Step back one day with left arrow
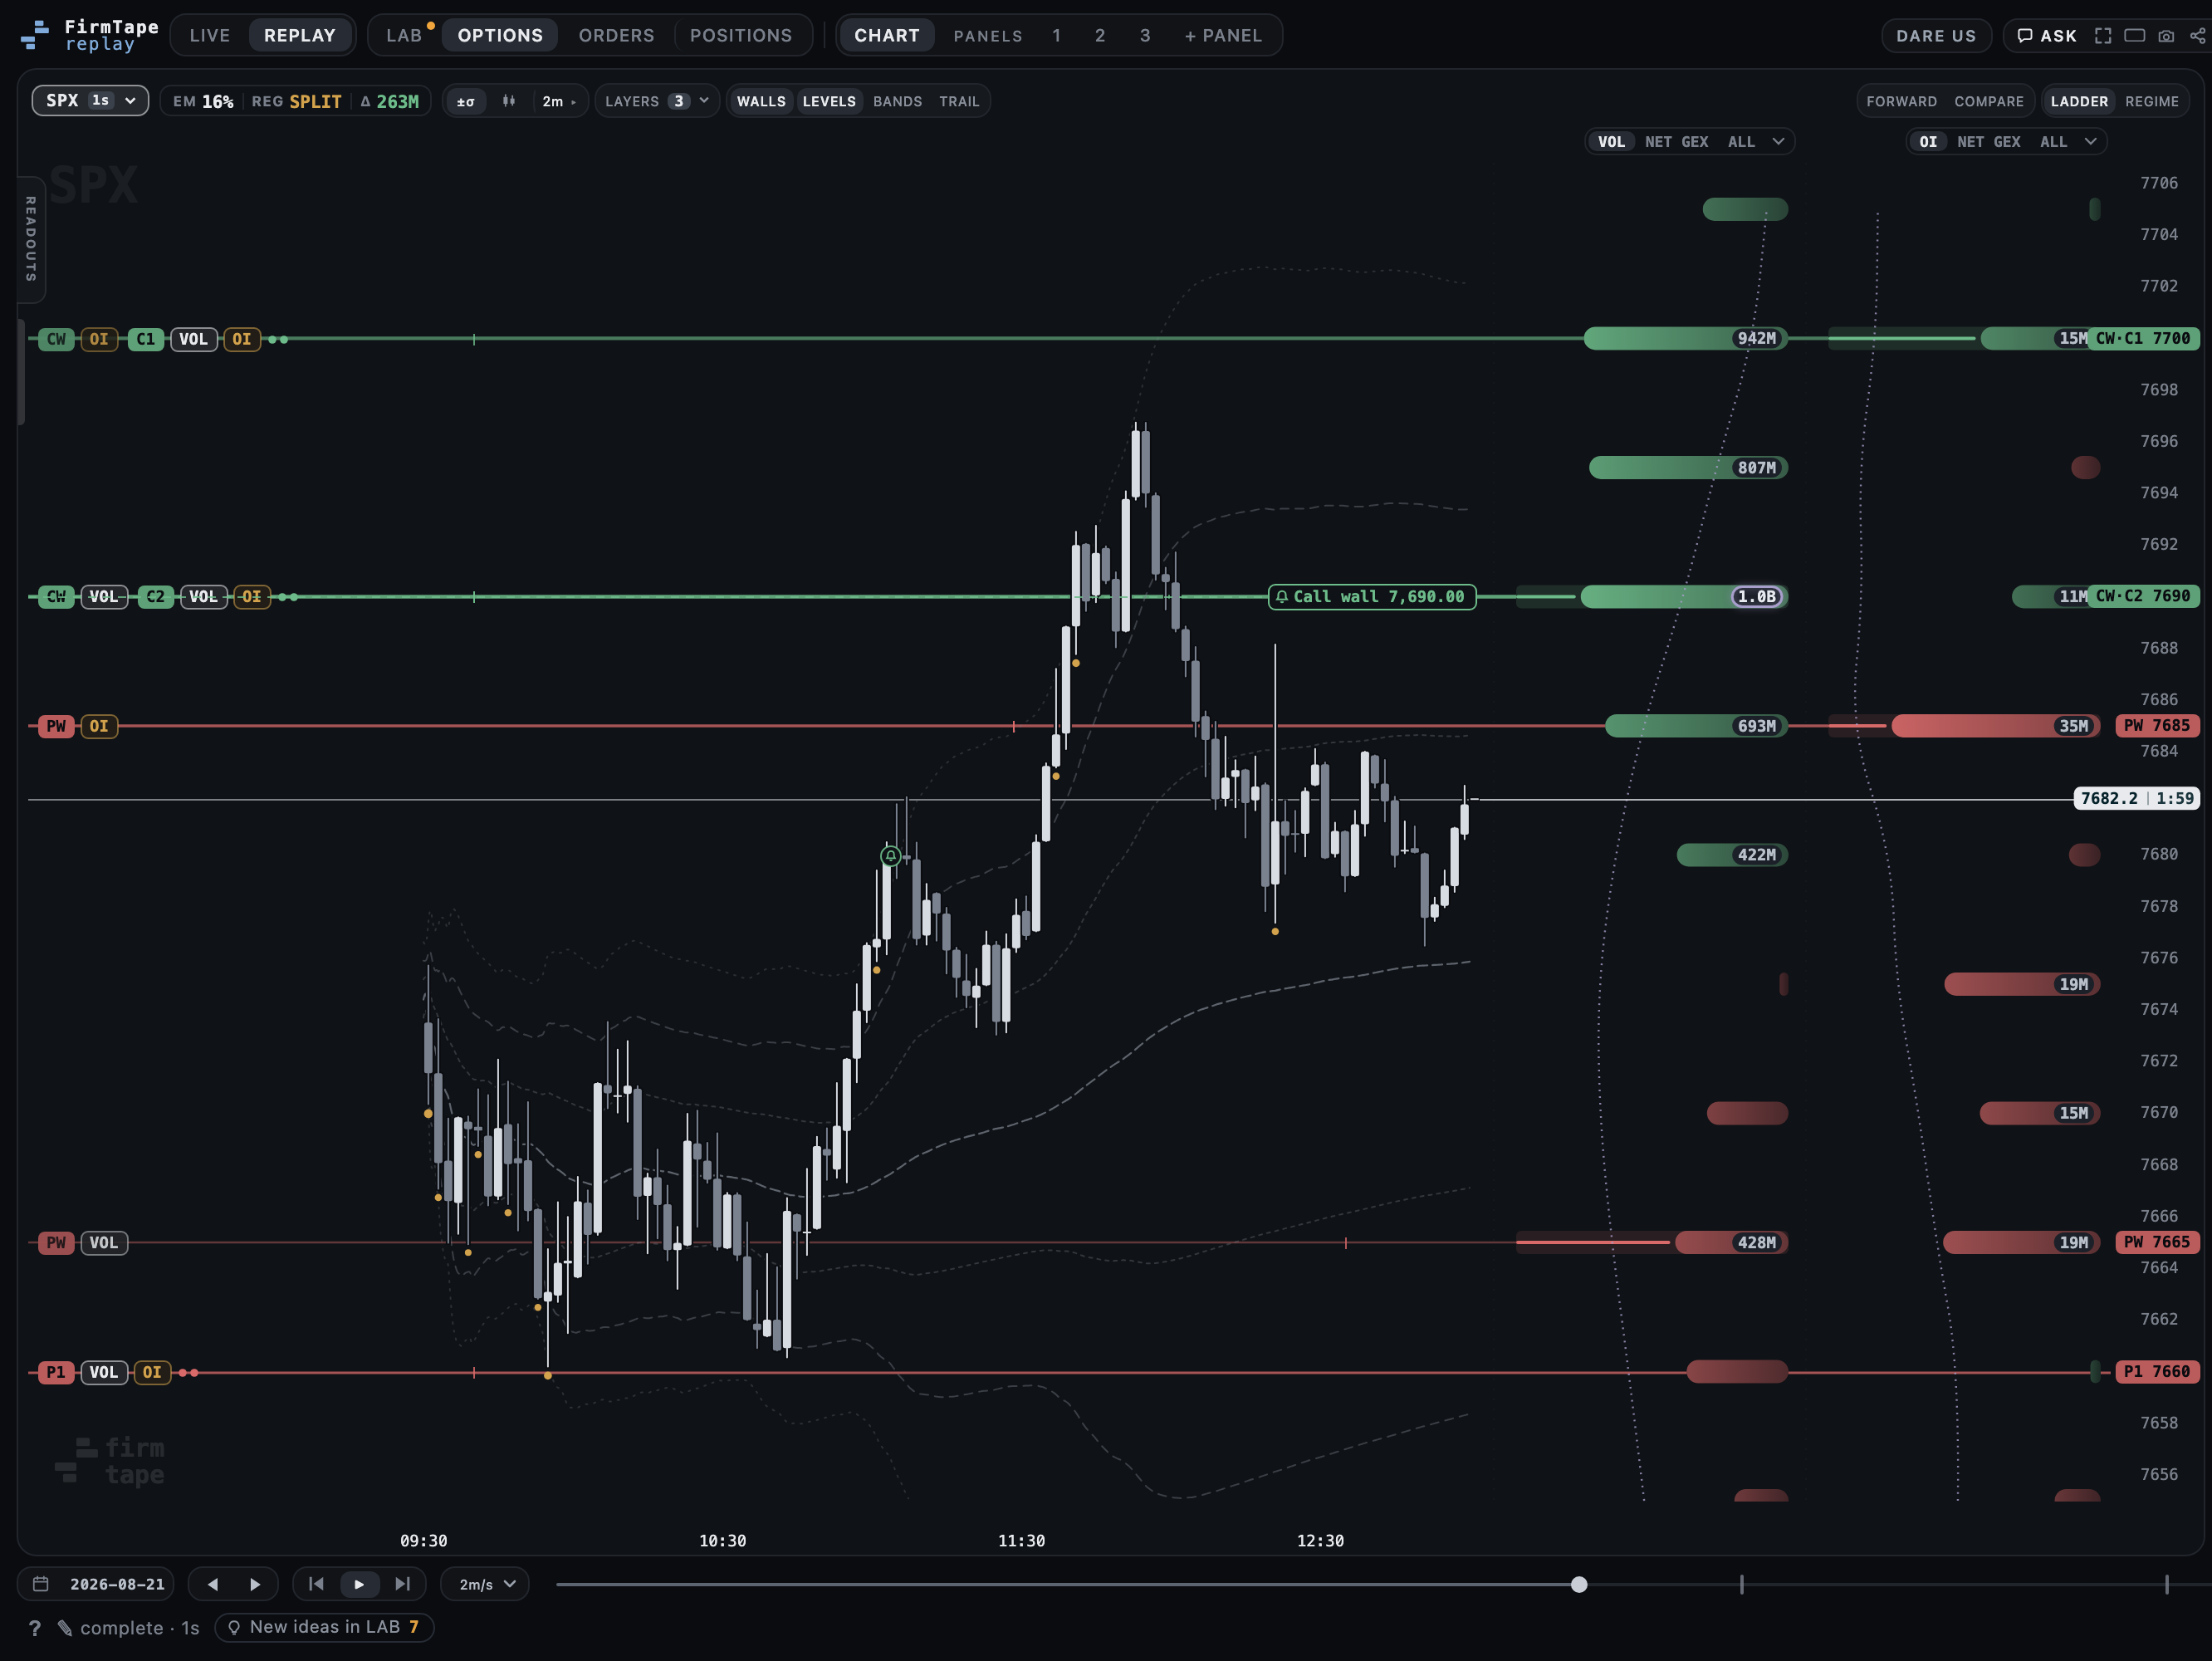This screenshot has width=2212, height=1661. pyautogui.click(x=212, y=1584)
